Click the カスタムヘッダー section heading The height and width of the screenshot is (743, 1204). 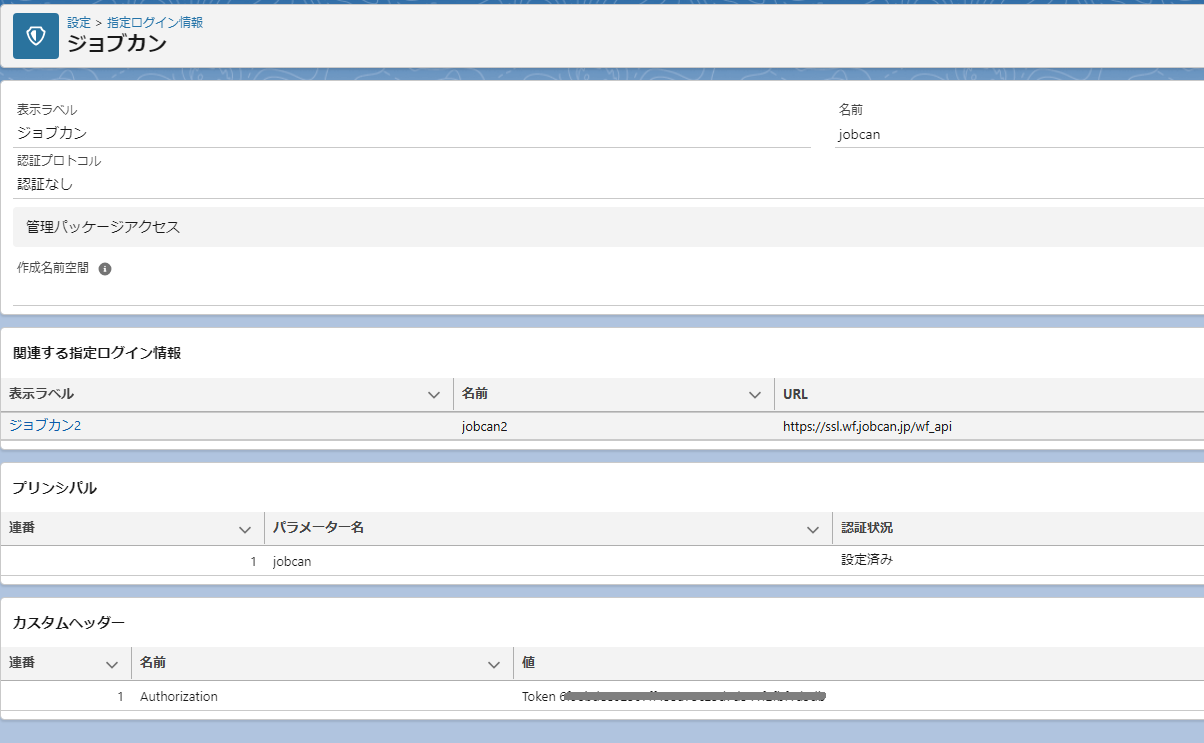point(68,623)
